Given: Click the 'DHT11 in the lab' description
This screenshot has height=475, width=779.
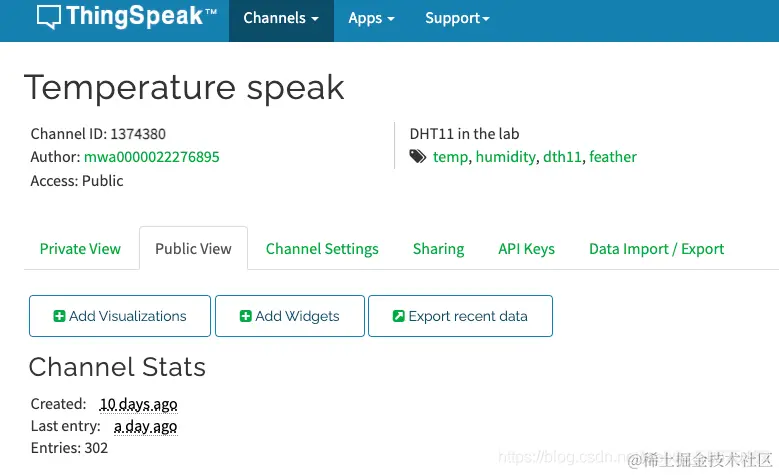Looking at the screenshot, I should coord(464,134).
